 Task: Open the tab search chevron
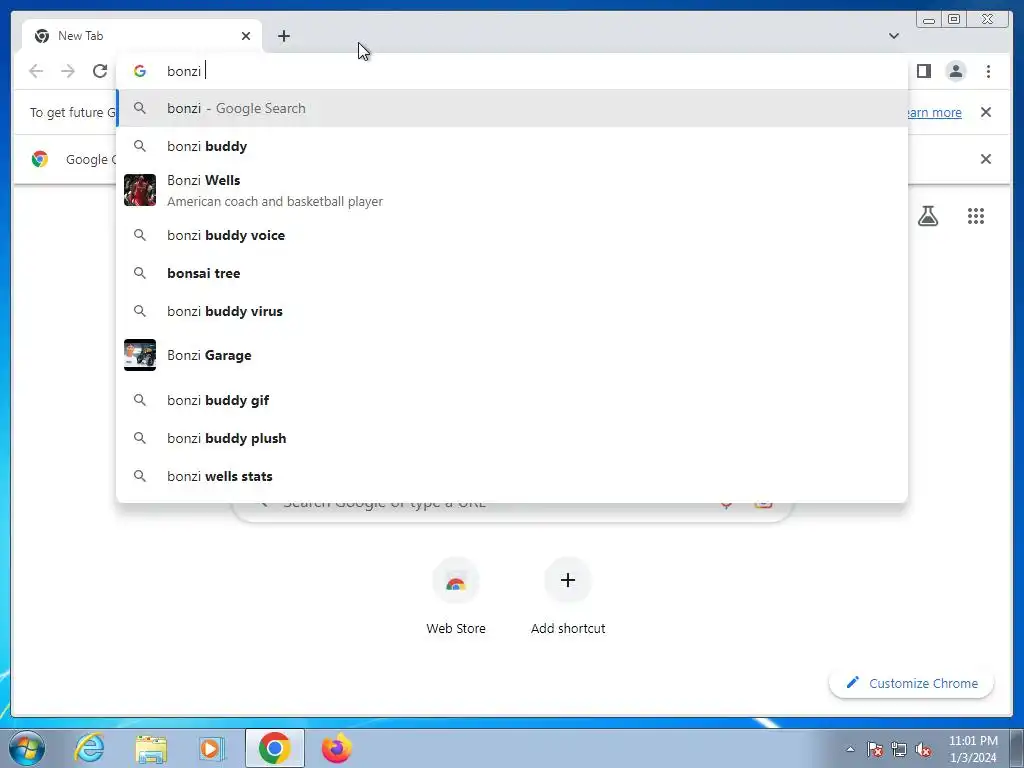tap(894, 36)
